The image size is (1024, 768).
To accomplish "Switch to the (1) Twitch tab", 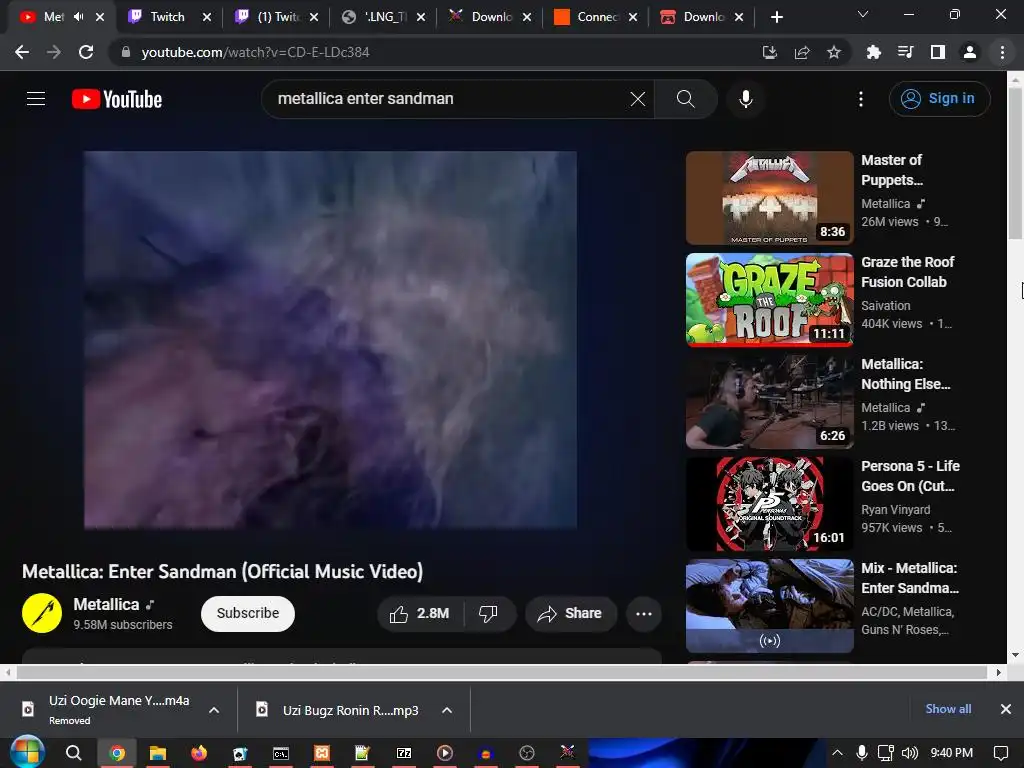I will (x=278, y=17).
